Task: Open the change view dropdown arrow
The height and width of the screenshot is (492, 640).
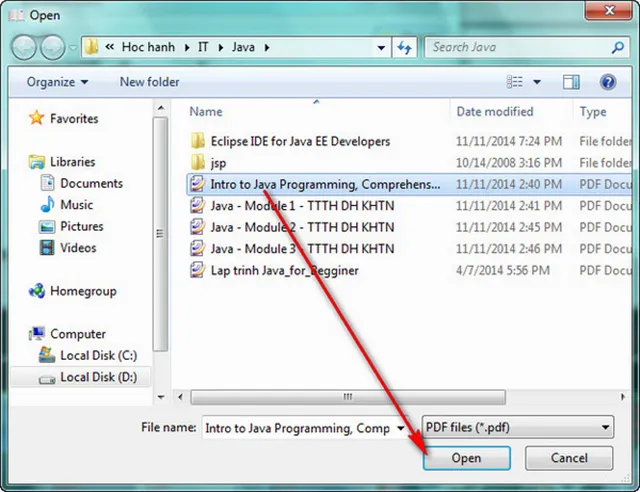Action: click(x=537, y=82)
